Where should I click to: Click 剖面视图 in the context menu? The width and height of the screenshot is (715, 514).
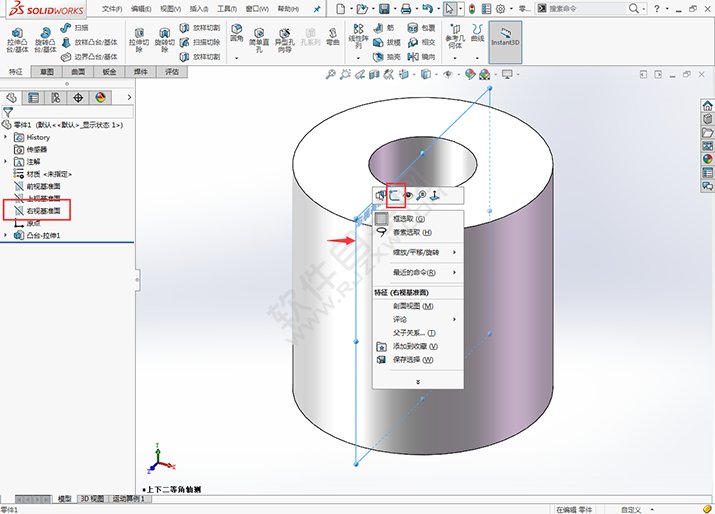pyautogui.click(x=413, y=306)
